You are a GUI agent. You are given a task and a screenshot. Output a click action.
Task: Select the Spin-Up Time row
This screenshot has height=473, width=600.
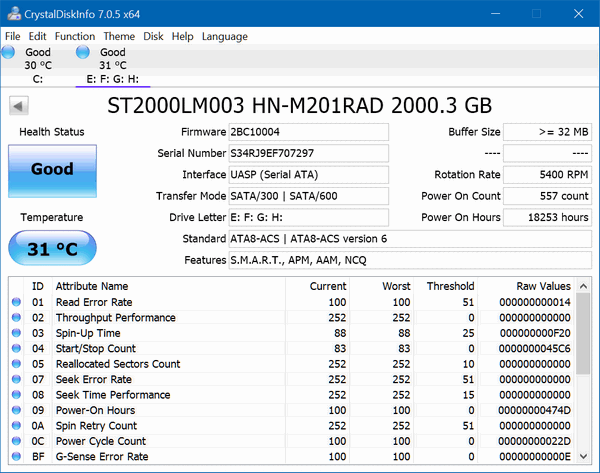click(x=292, y=333)
